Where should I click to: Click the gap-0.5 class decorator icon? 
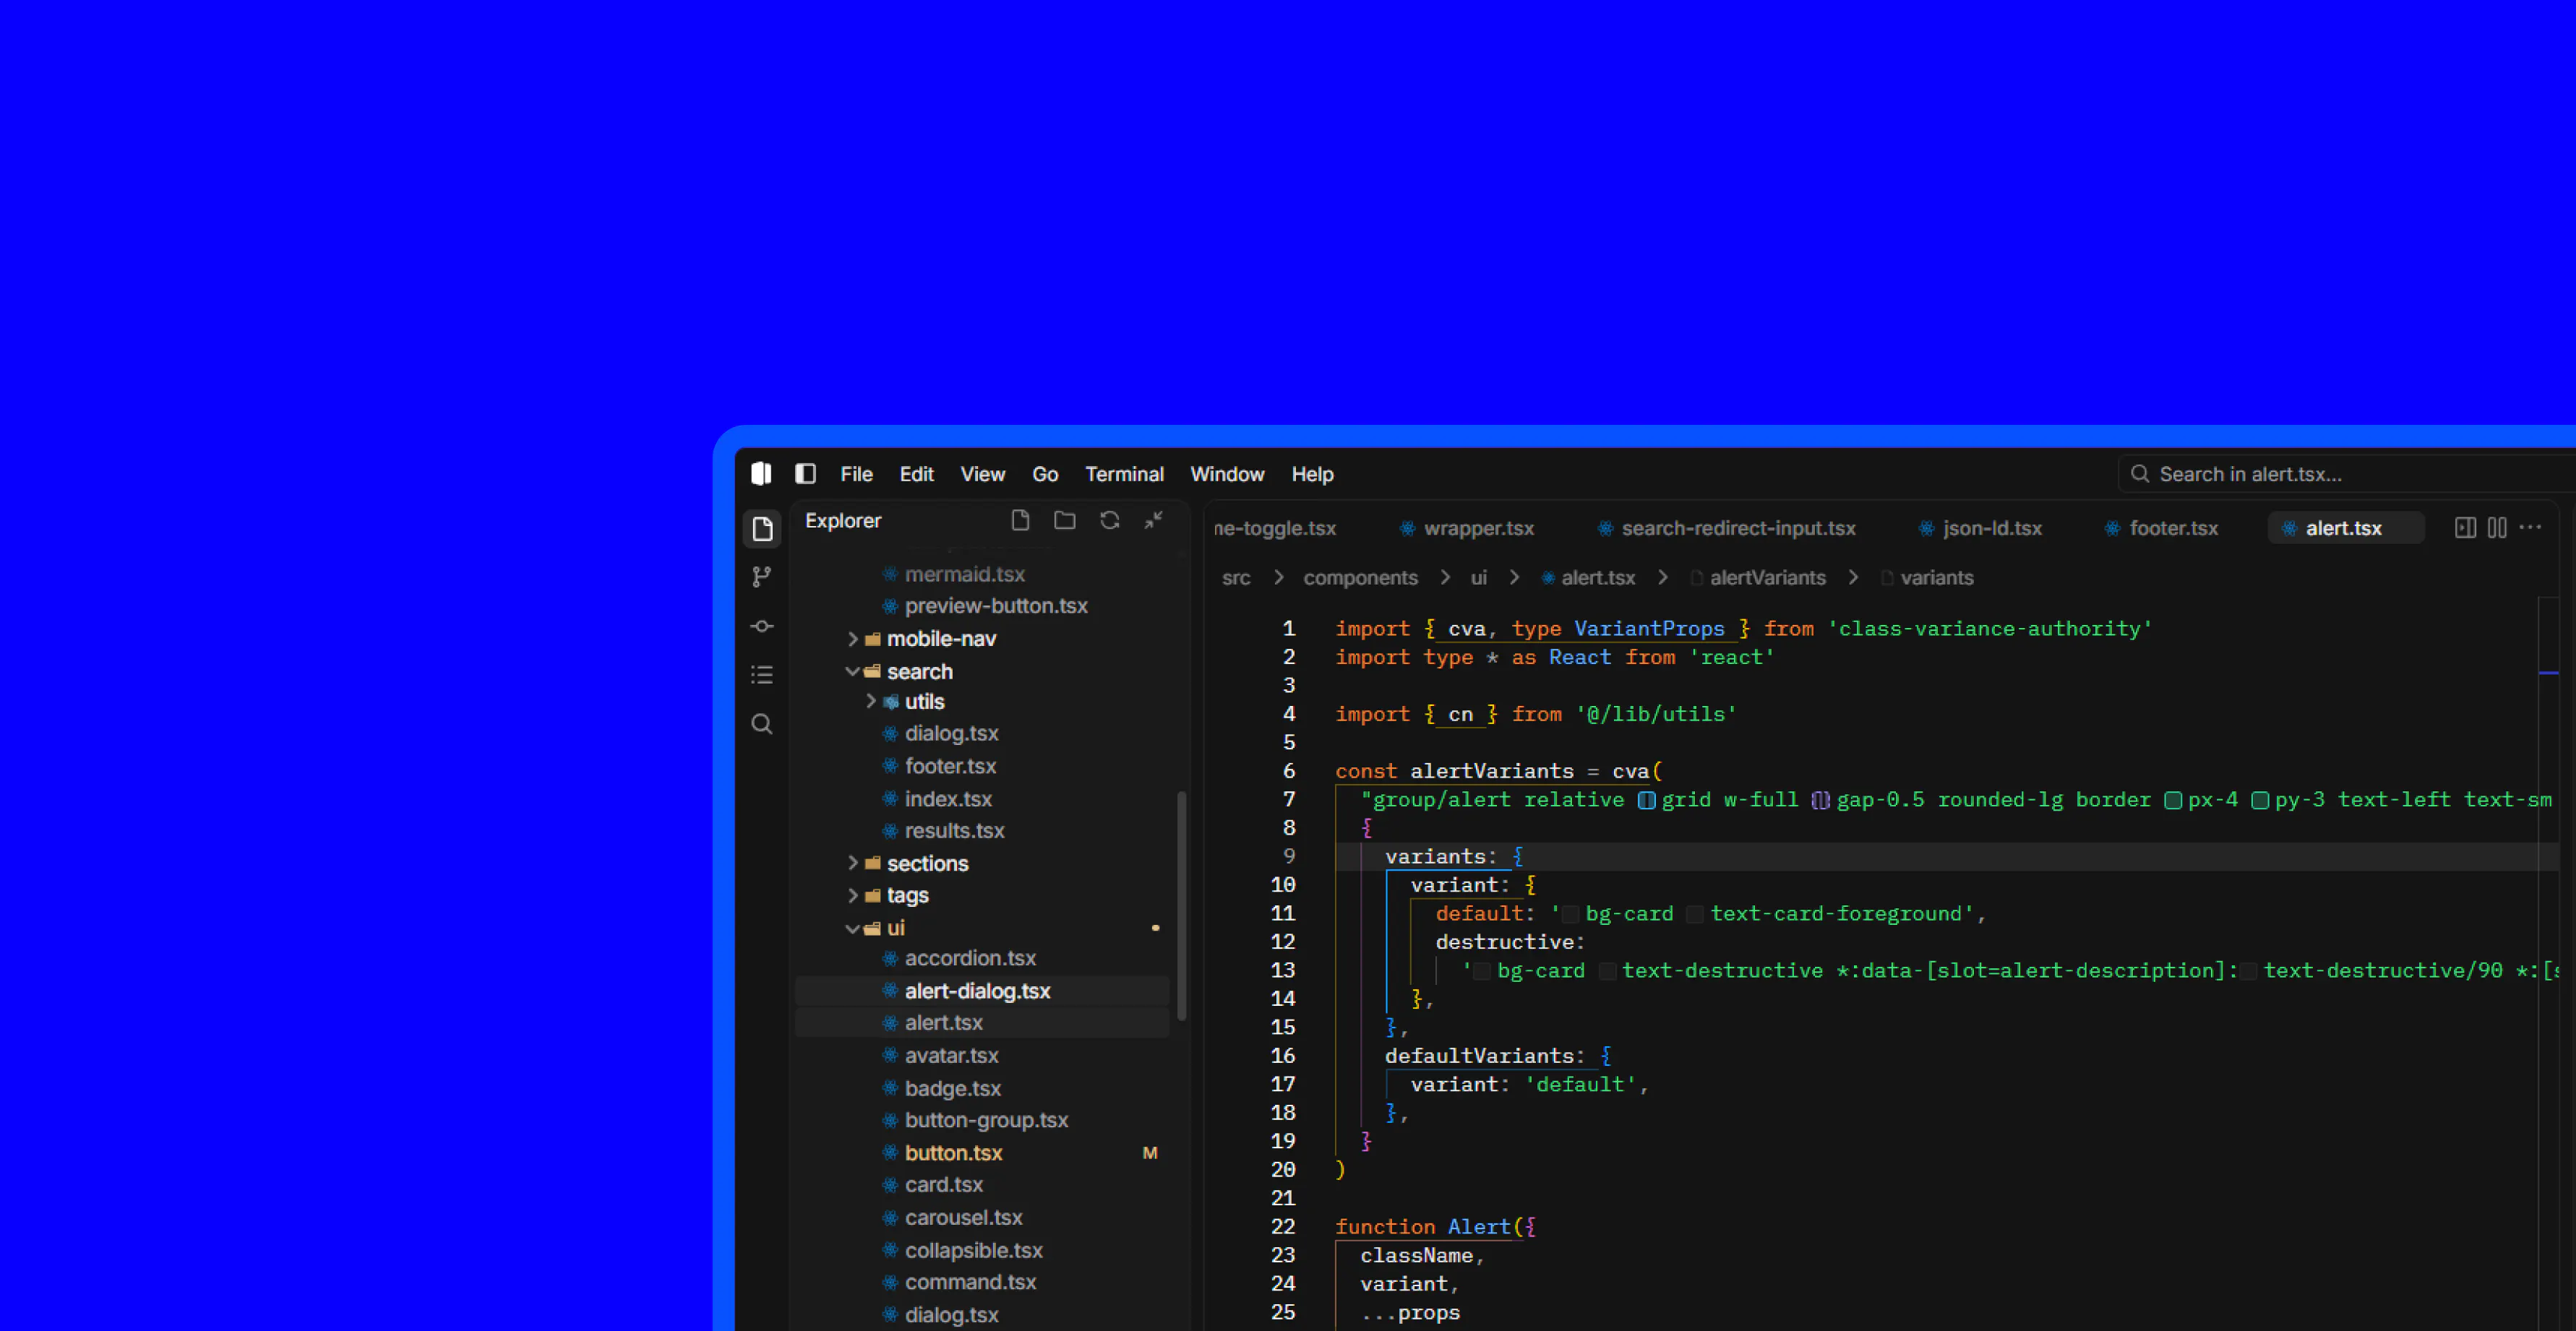[x=1821, y=800]
